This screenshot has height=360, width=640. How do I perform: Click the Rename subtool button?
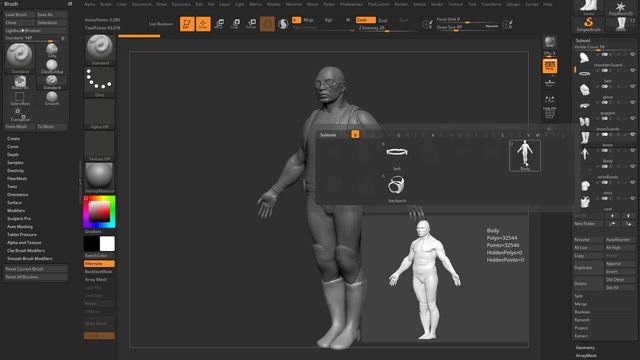(x=588, y=240)
